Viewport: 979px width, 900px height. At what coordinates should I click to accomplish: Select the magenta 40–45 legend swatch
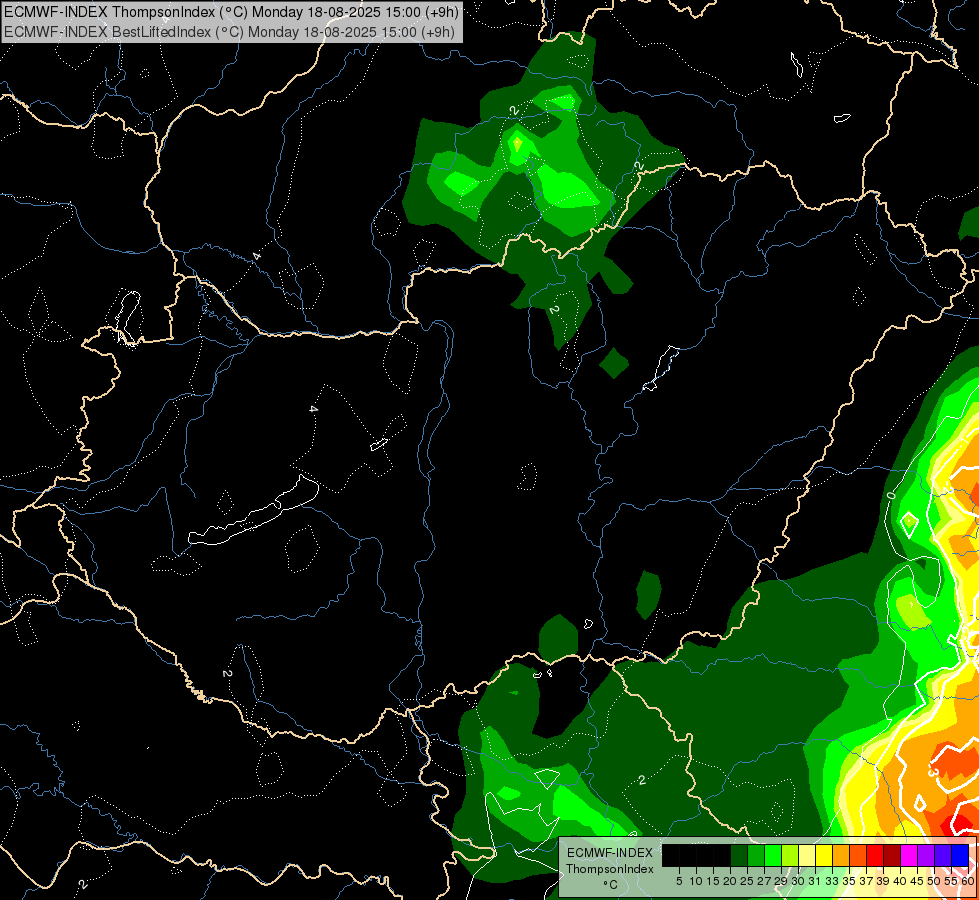(x=909, y=856)
